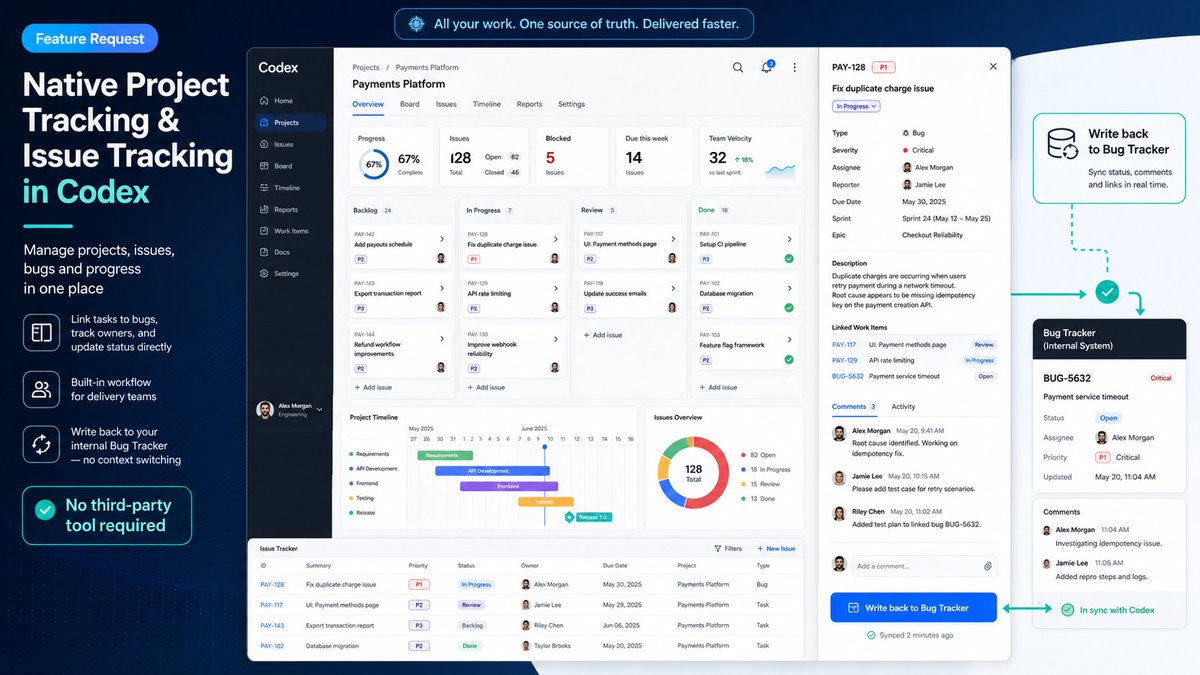Image resolution: width=1200 pixels, height=675 pixels.
Task: Open Reports in the sidebar
Action: 288,210
